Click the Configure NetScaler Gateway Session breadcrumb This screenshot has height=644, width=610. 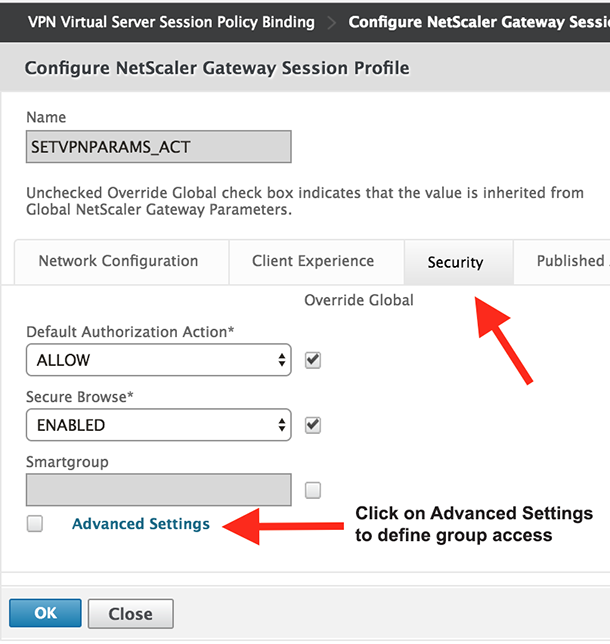pyautogui.click(x=478, y=22)
